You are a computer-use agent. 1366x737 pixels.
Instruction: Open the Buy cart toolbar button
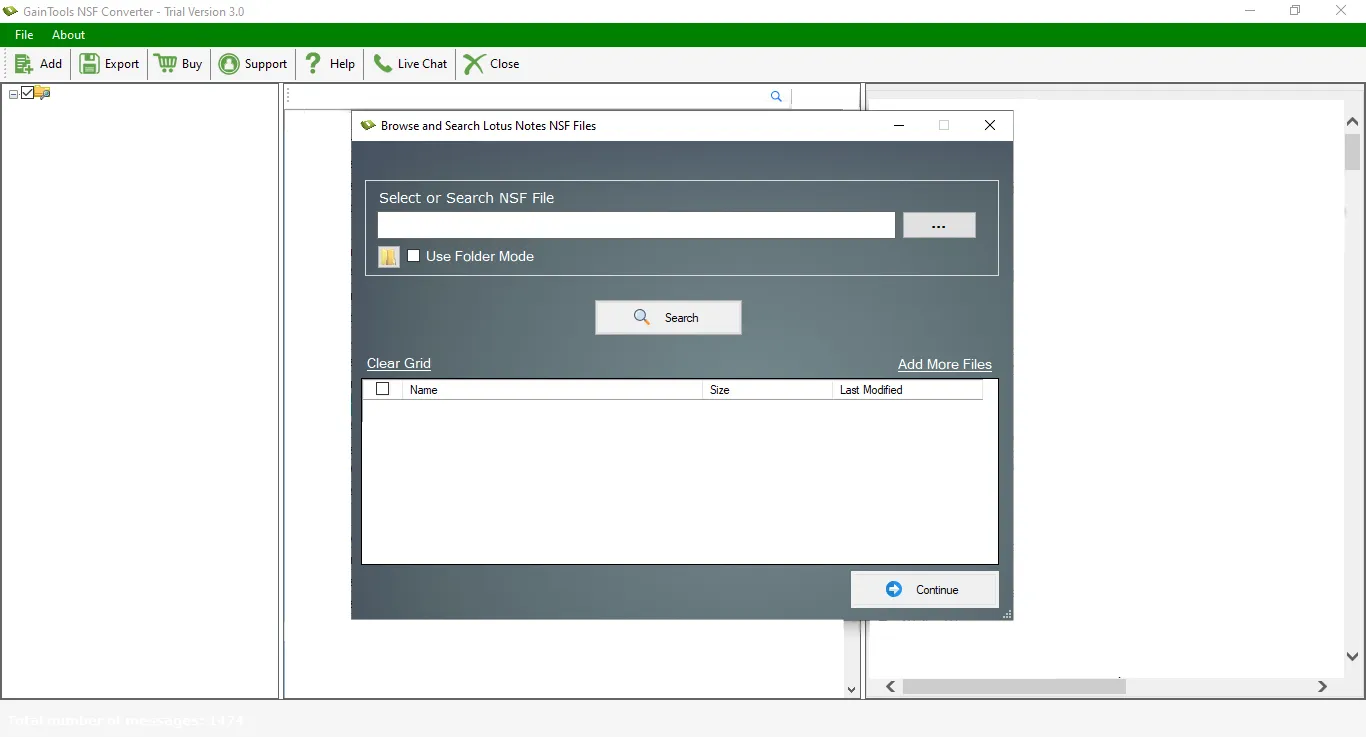click(180, 64)
